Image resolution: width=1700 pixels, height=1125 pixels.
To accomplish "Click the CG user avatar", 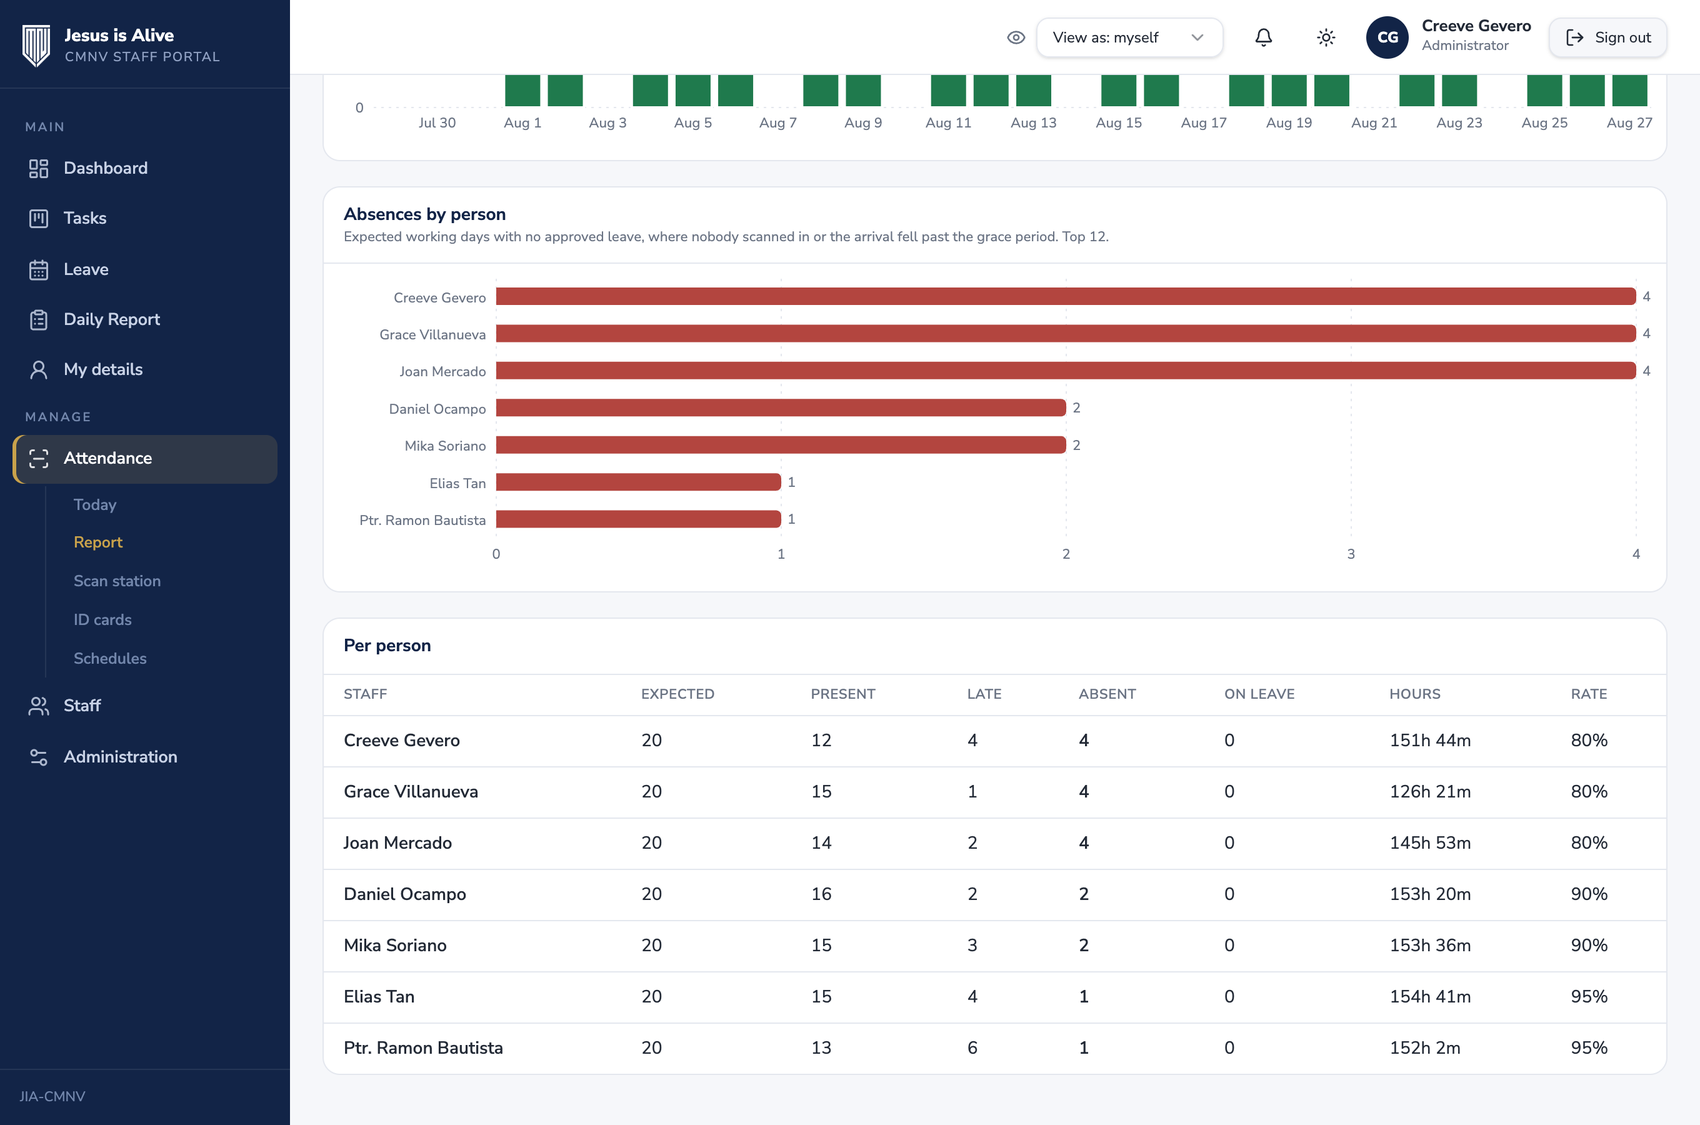I will point(1387,38).
